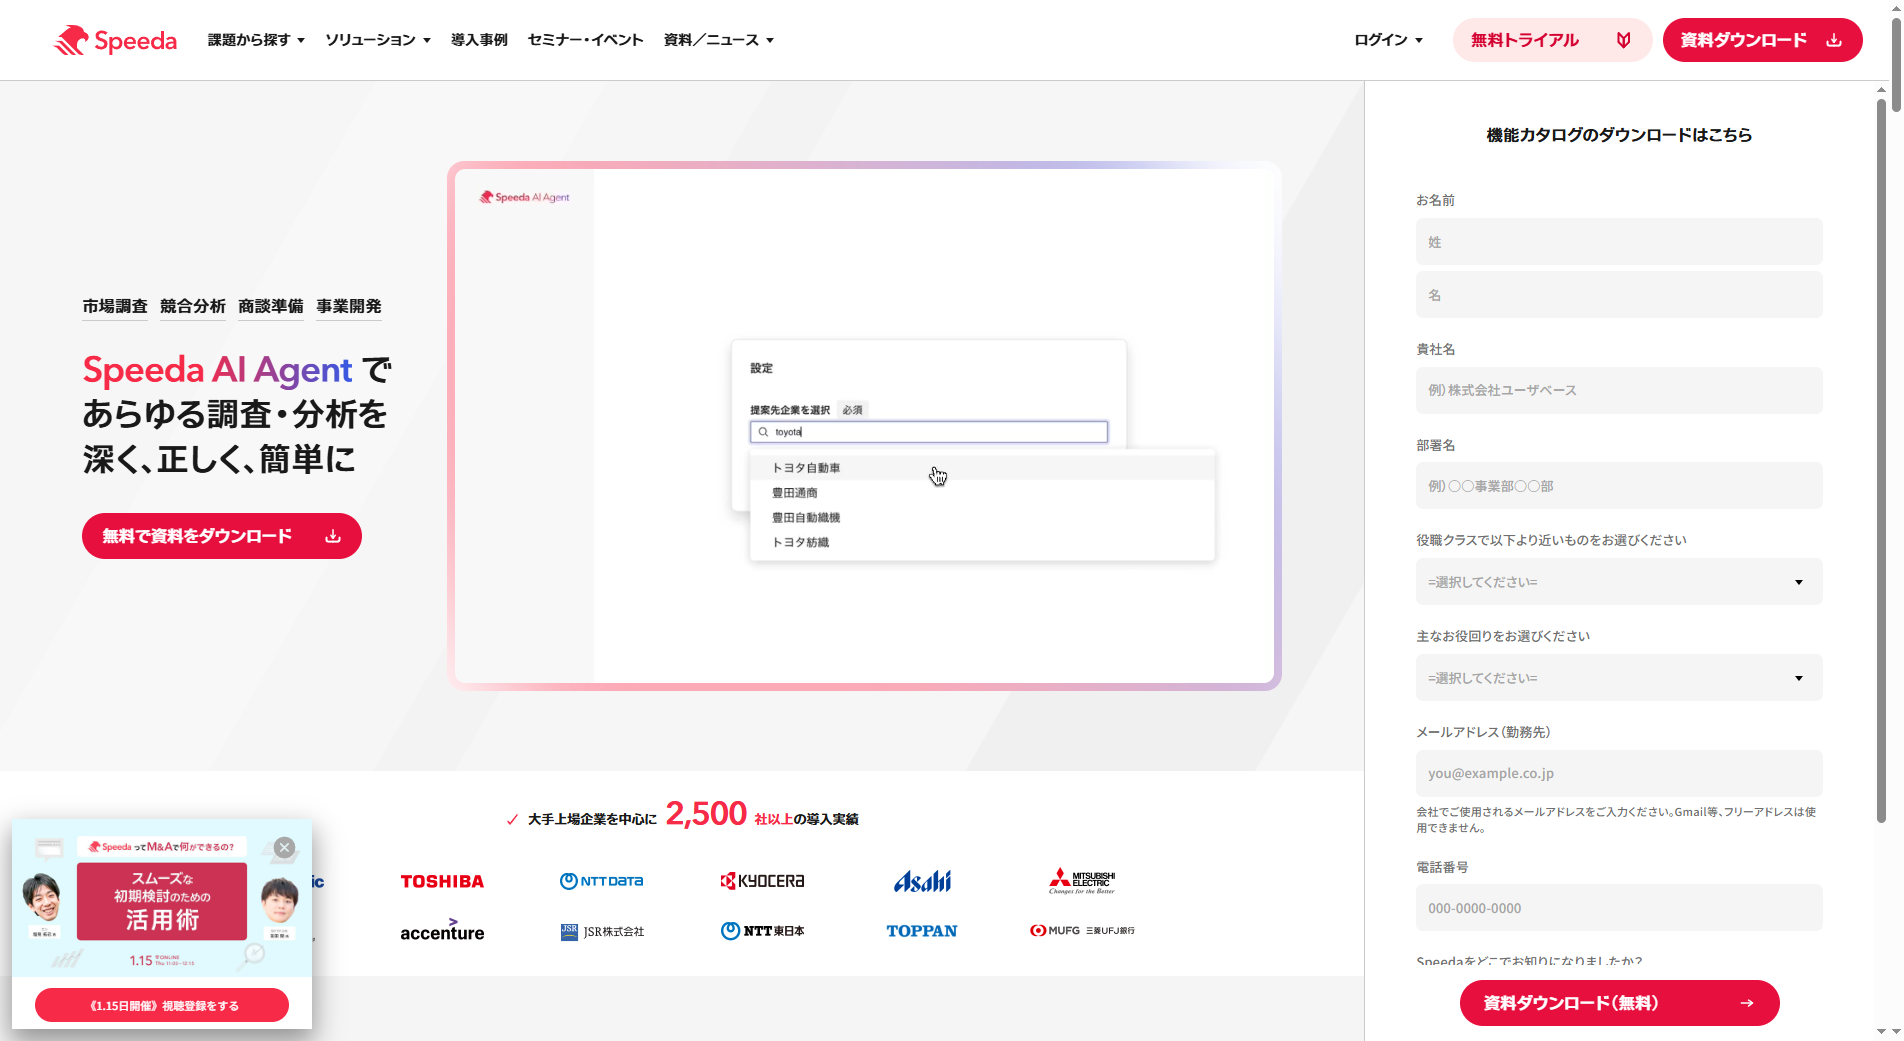Image resolution: width=1904 pixels, height=1041 pixels.
Task: Open セミナー・イベント page
Action: (x=585, y=40)
